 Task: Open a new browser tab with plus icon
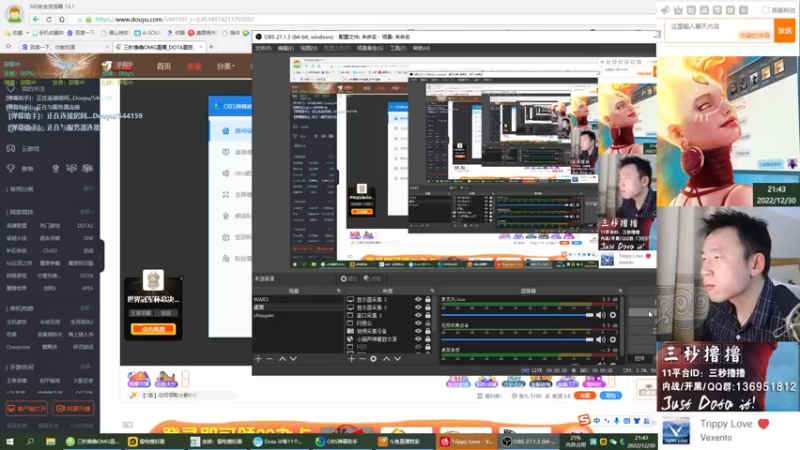click(x=211, y=47)
